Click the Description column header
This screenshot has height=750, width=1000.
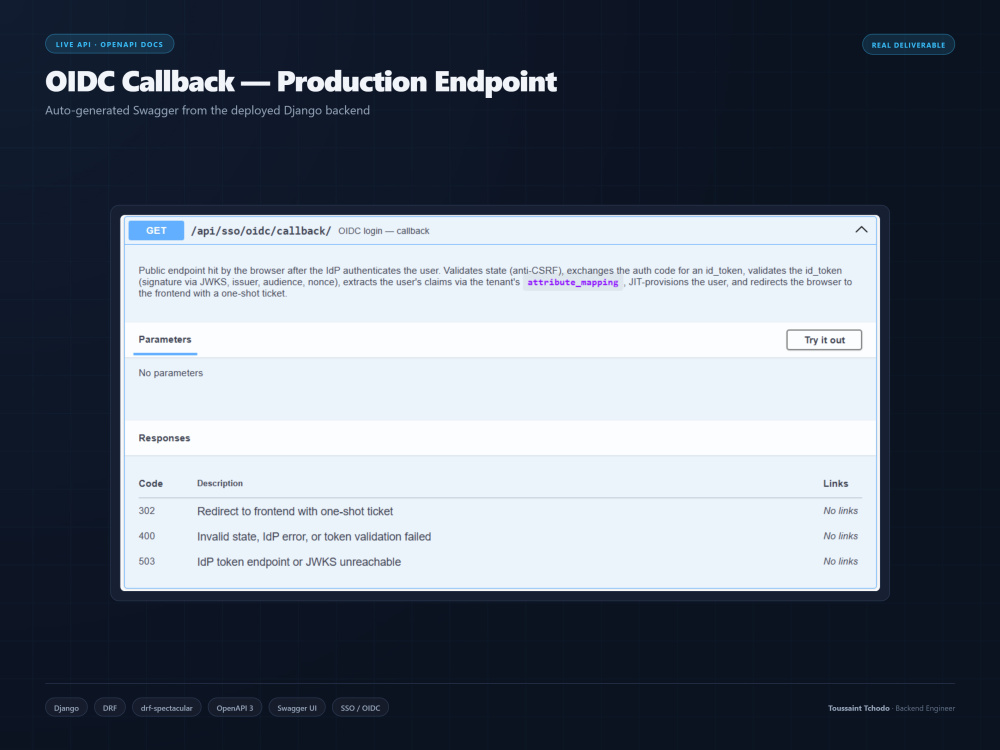pyautogui.click(x=219, y=483)
